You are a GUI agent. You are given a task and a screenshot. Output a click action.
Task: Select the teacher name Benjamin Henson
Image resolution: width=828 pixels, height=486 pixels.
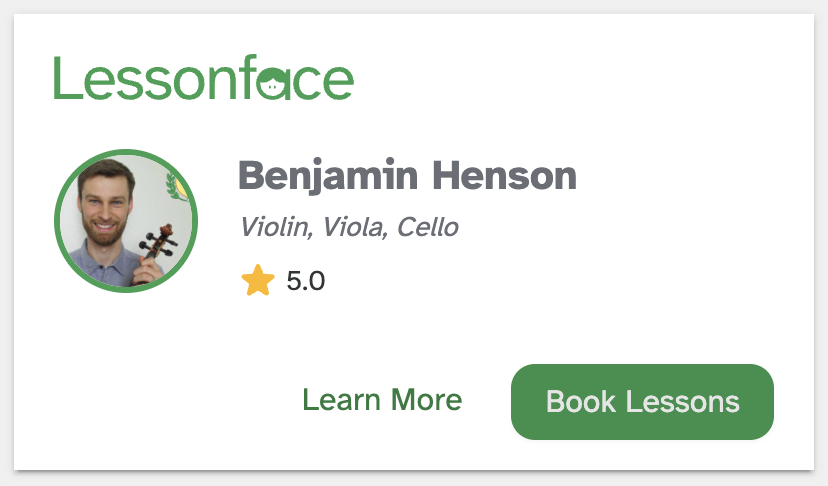[407, 176]
